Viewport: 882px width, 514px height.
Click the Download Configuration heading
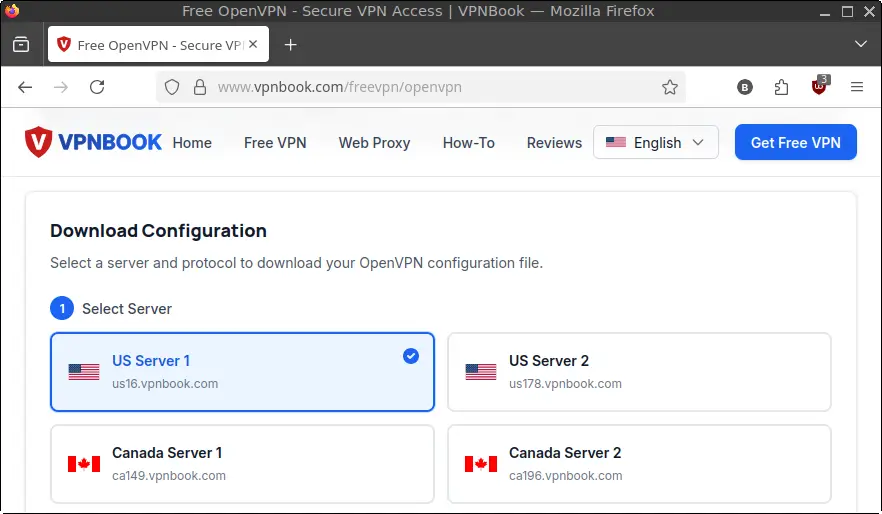click(x=158, y=231)
